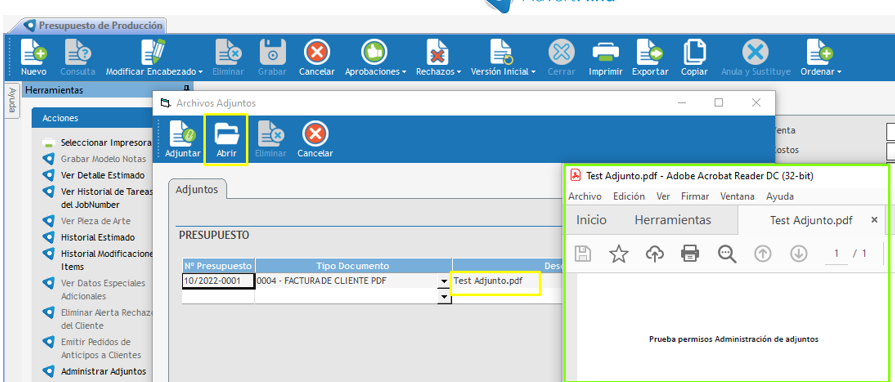Open the Firmar menu in Acrobat
895x382 pixels.
pos(695,196)
